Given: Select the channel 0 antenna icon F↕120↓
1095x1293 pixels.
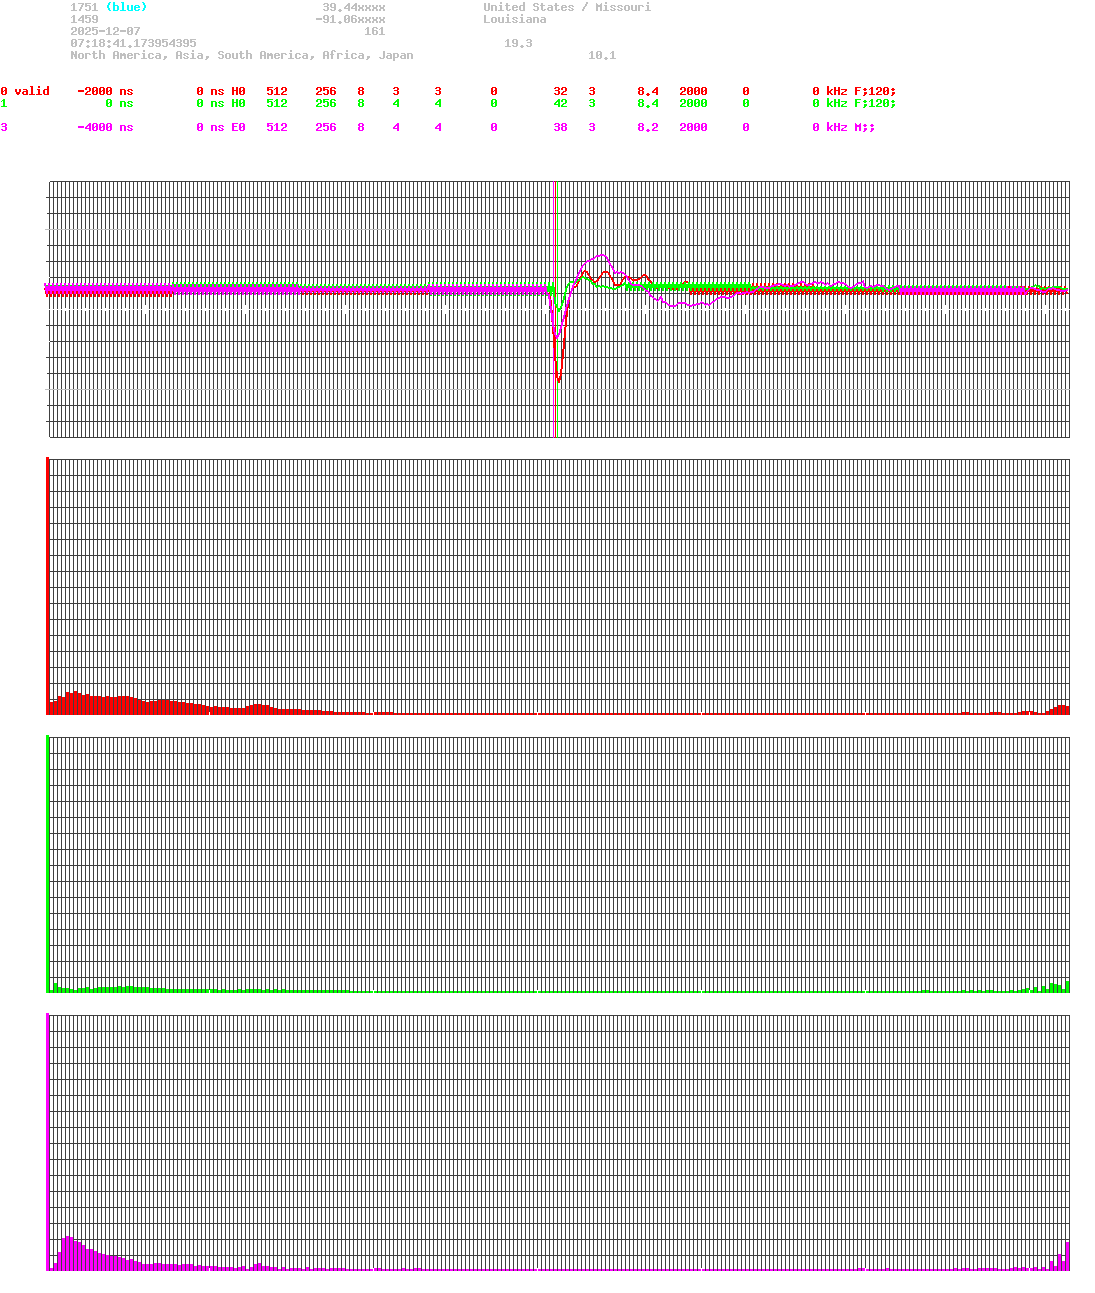Looking at the screenshot, I should pos(875,91).
